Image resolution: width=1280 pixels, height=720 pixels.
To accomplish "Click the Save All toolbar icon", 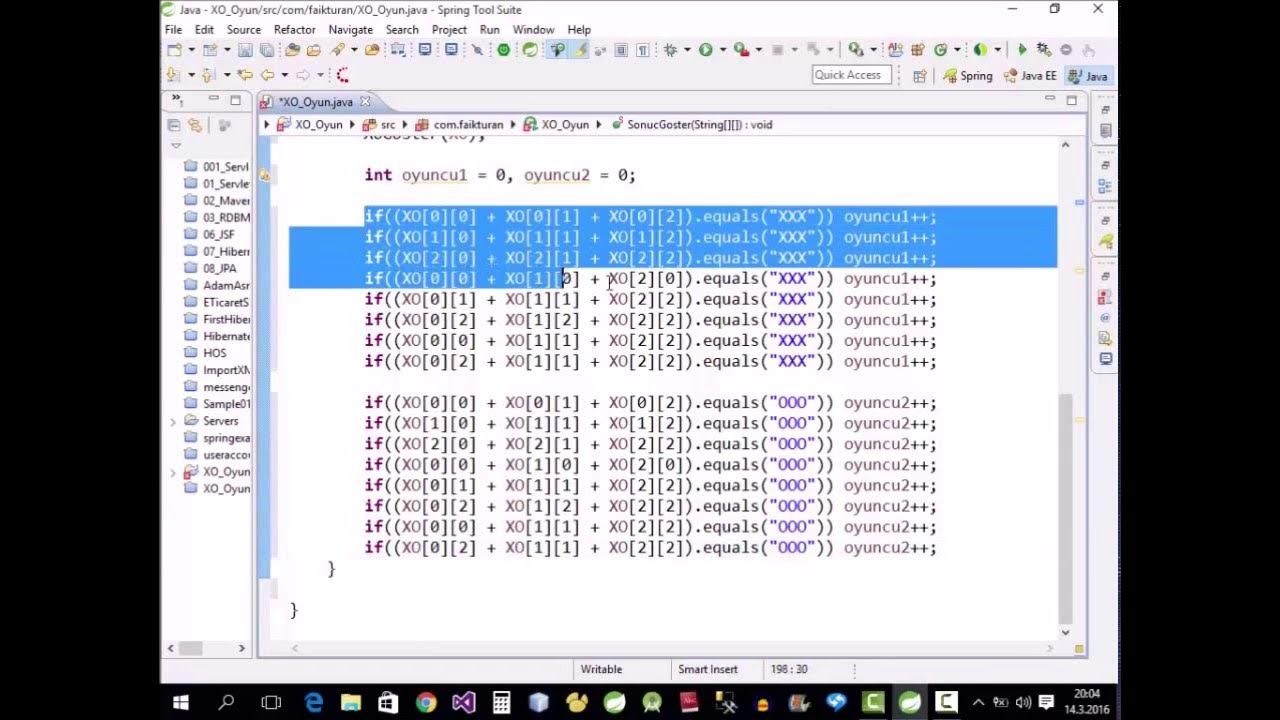I will coord(267,50).
